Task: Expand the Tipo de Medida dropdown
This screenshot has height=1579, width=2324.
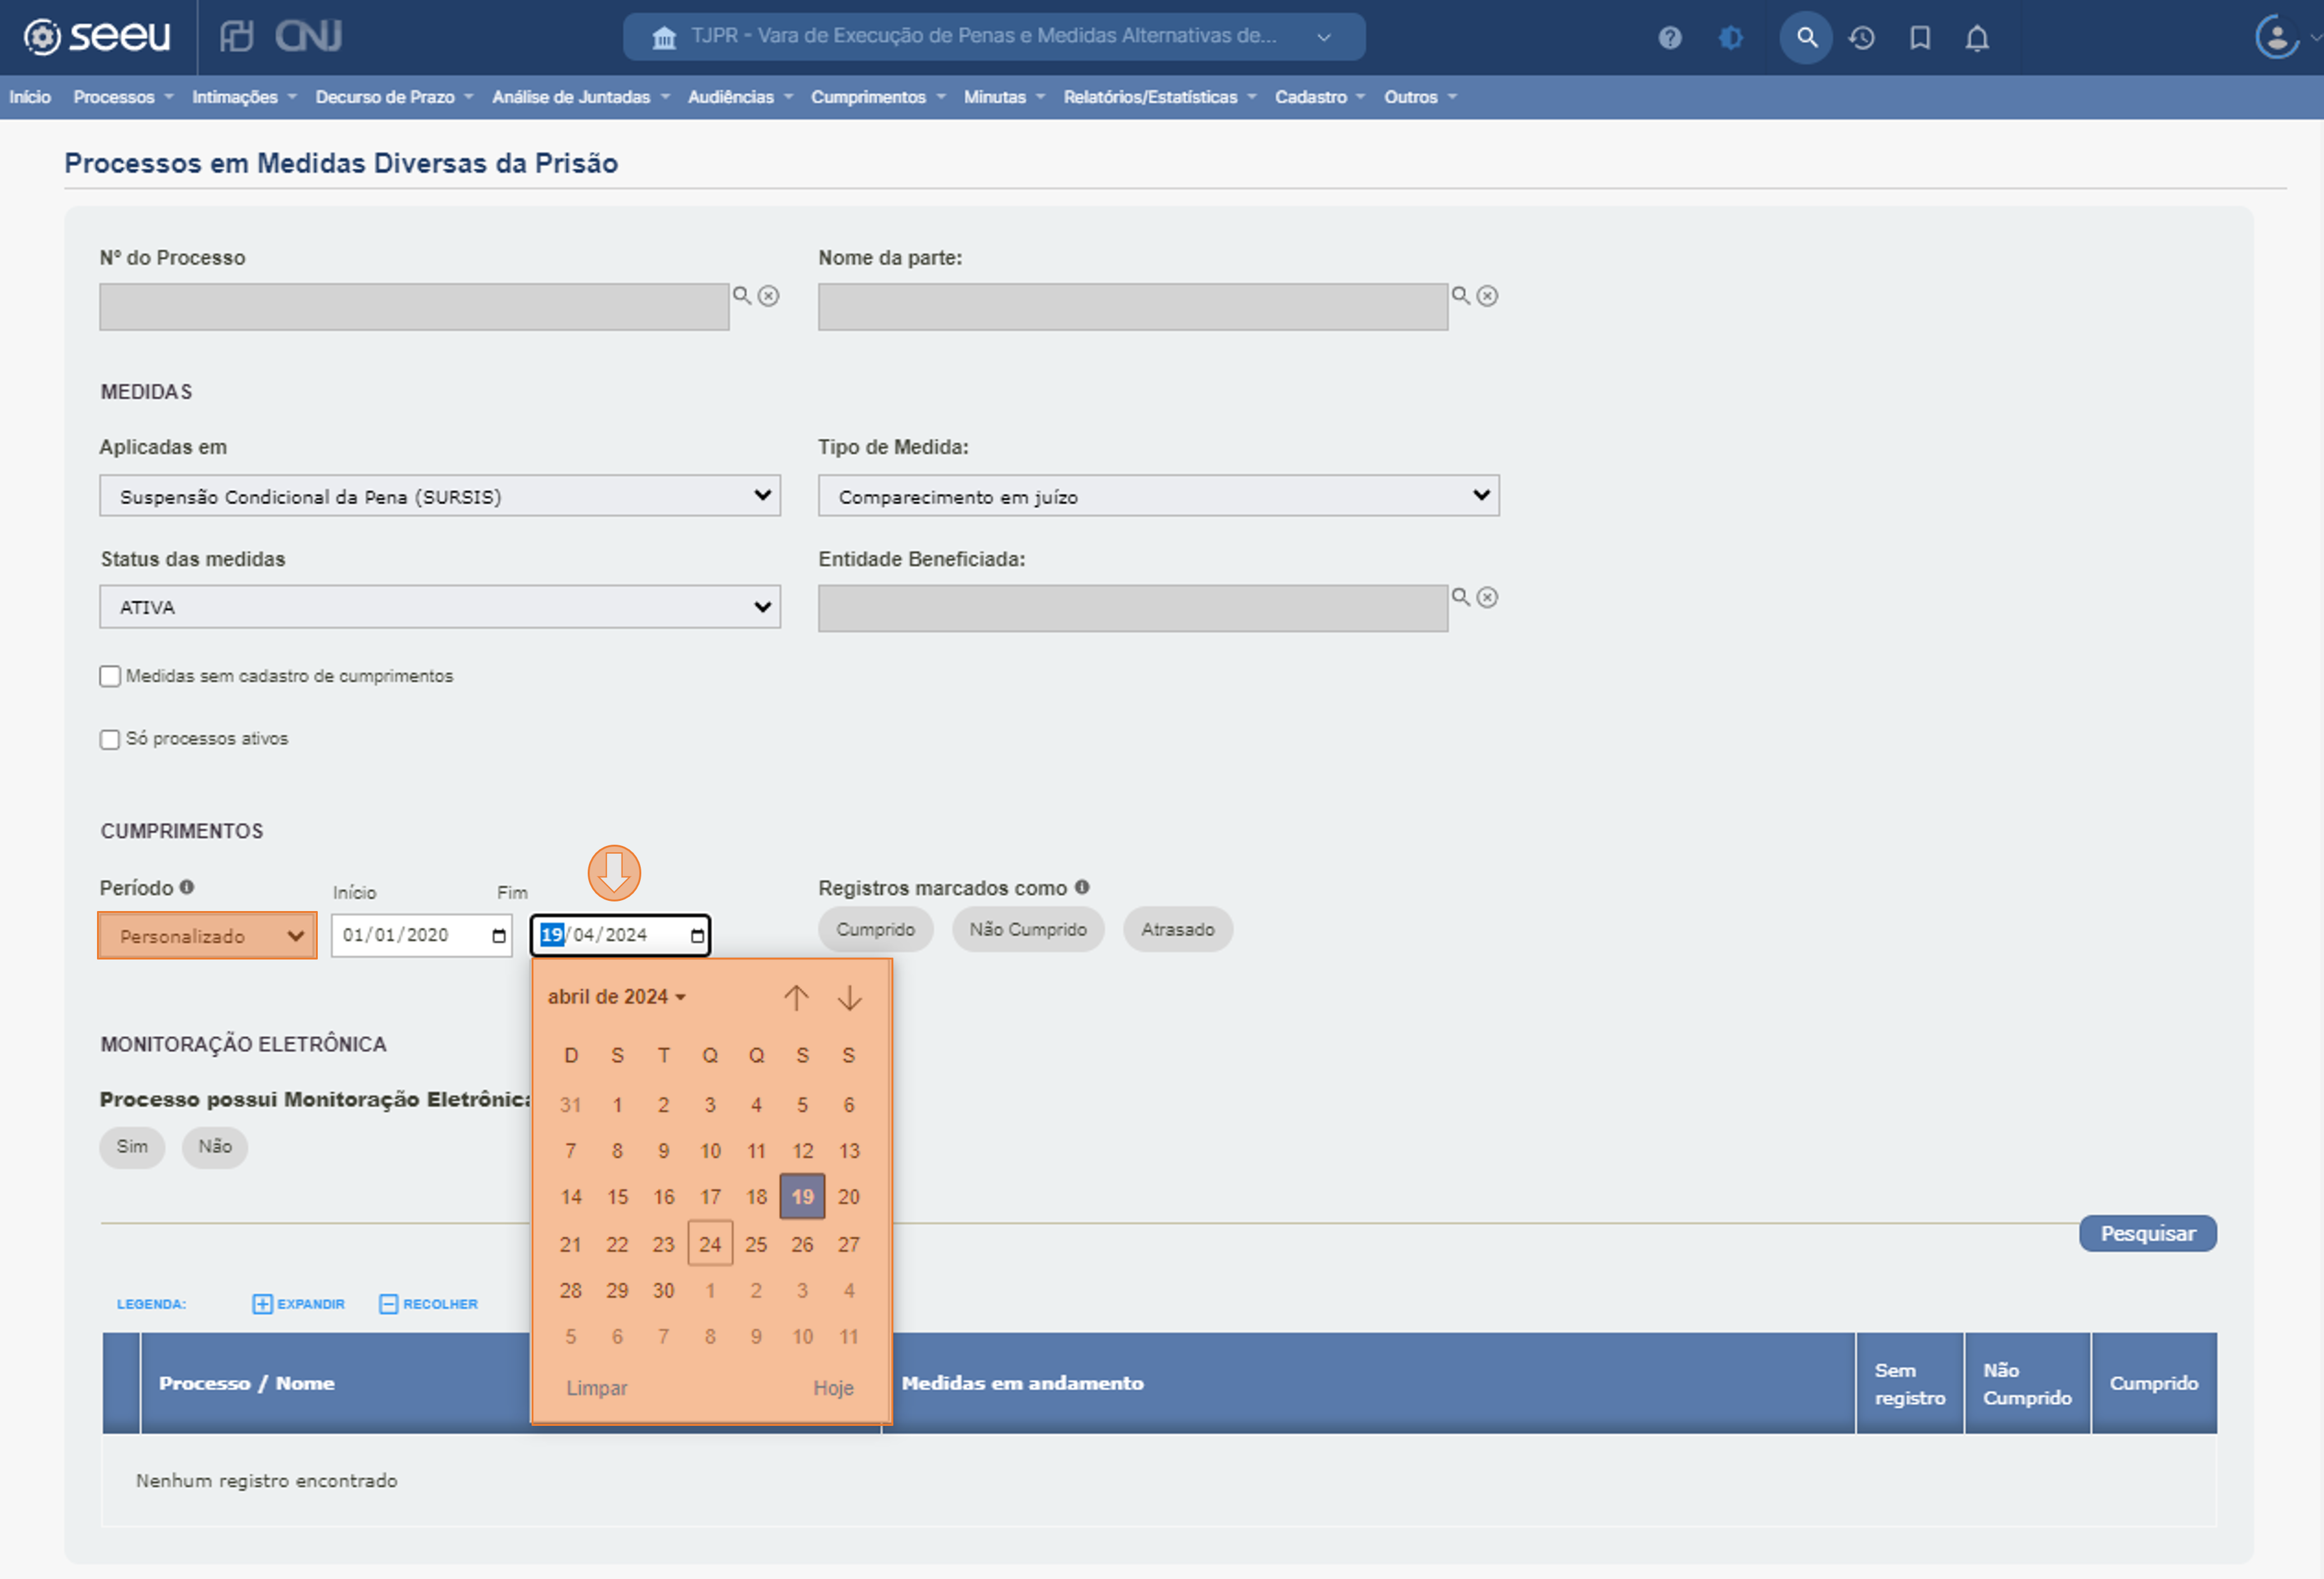Action: [x=1158, y=496]
